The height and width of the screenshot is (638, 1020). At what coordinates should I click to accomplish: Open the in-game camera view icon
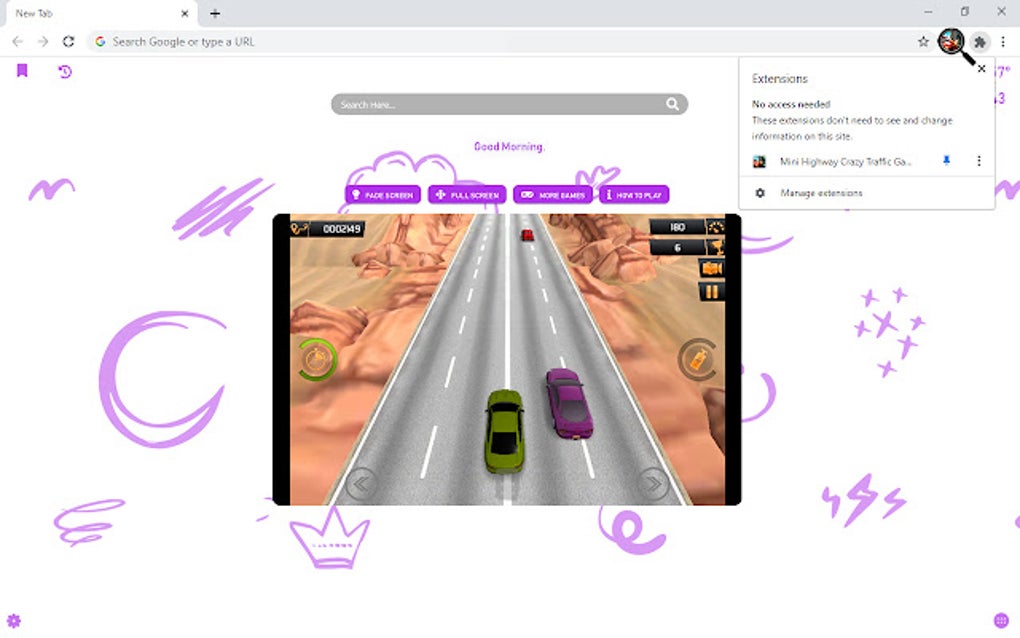pos(712,268)
